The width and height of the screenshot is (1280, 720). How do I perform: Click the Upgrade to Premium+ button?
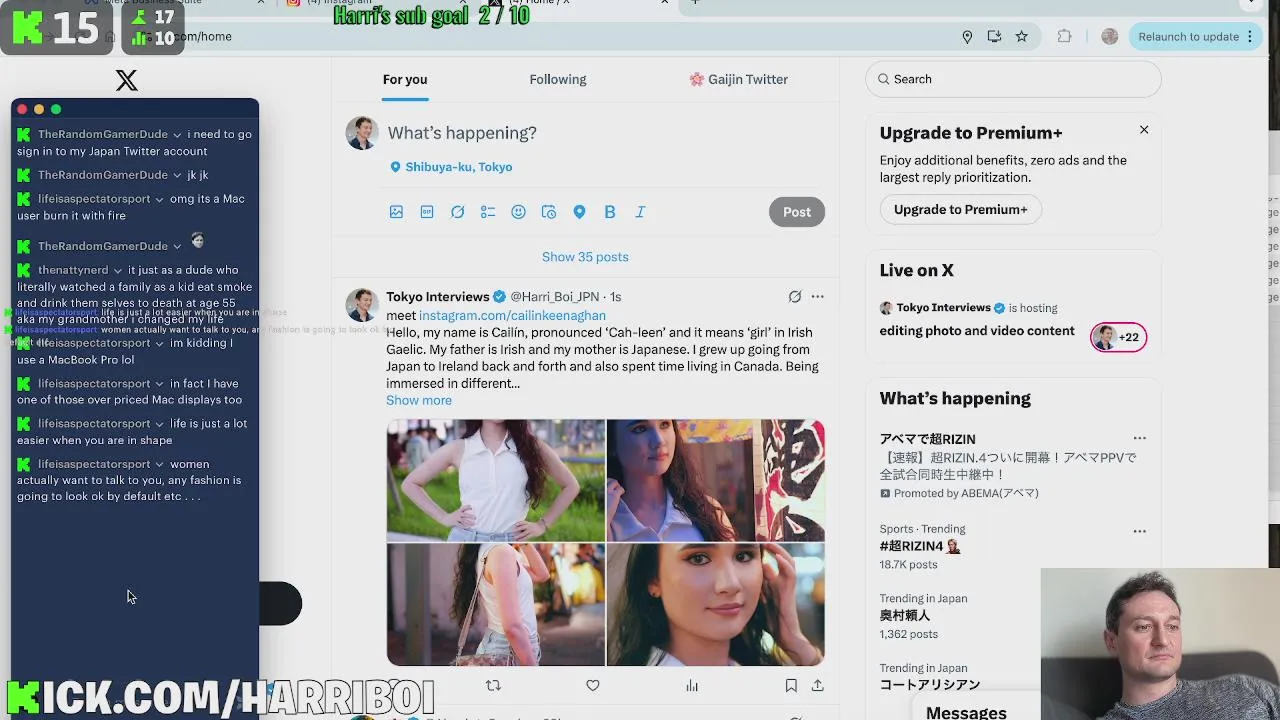point(961,210)
